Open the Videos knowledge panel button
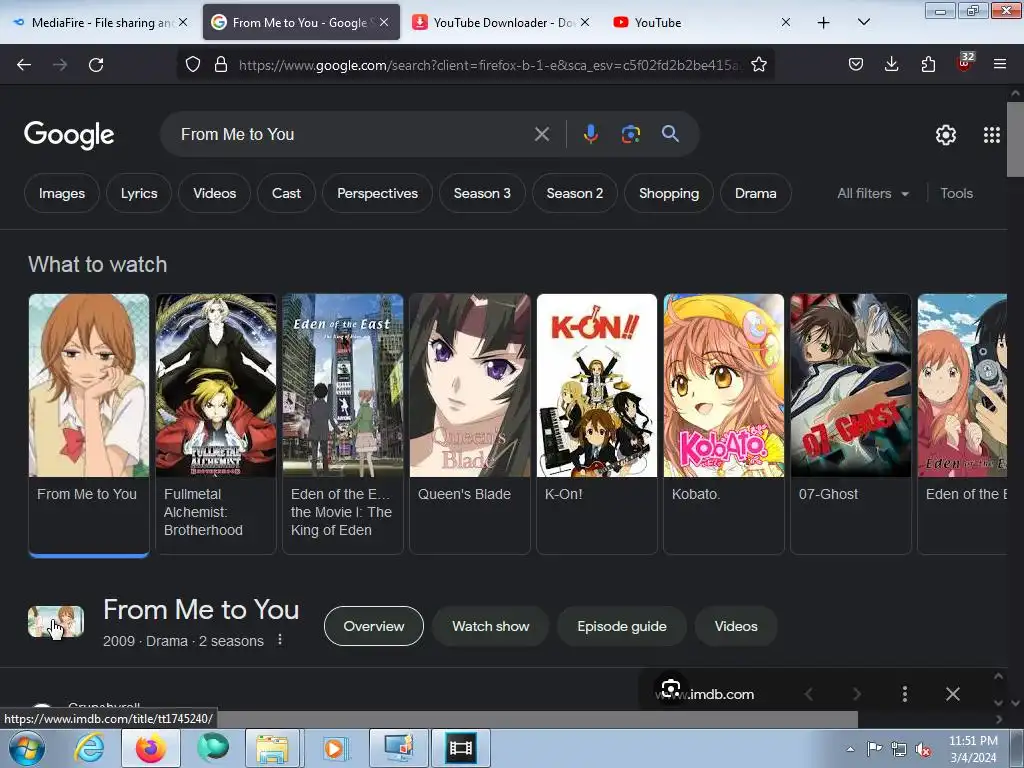This screenshot has width=1024, height=768. 736,626
